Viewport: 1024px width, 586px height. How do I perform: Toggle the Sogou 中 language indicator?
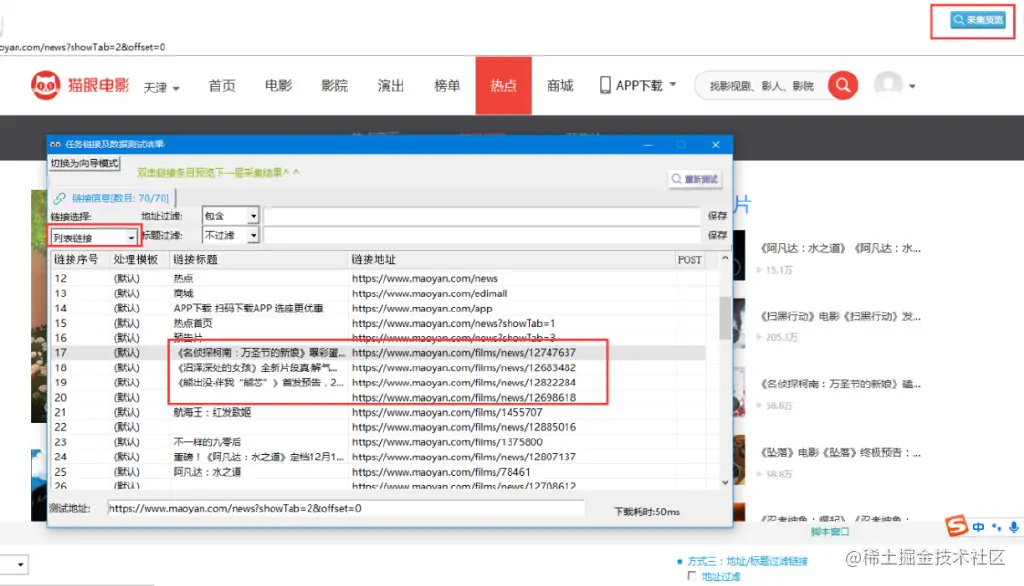[978, 527]
